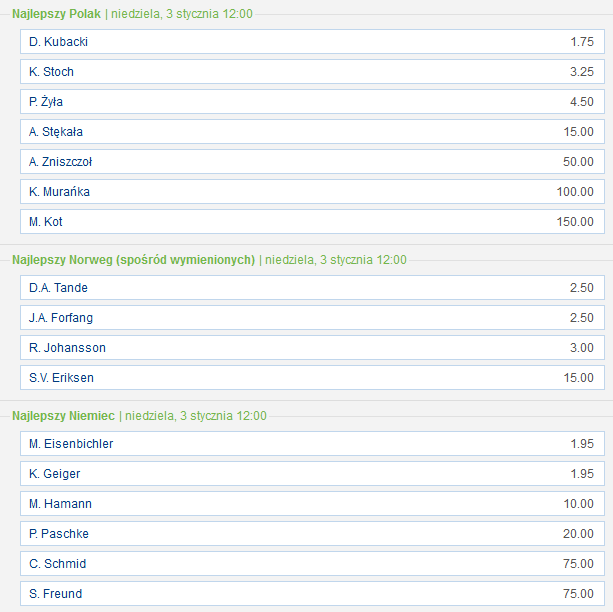Select A. Zniszczoł at 50.00 odds

click(x=312, y=162)
